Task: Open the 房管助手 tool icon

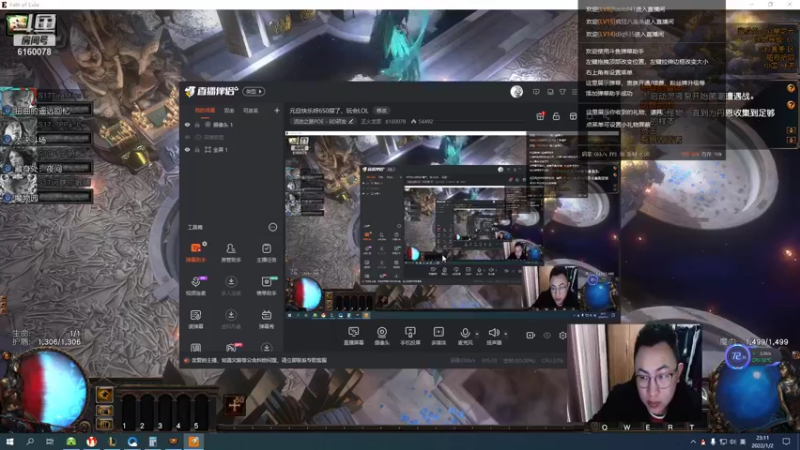Action: click(x=231, y=252)
